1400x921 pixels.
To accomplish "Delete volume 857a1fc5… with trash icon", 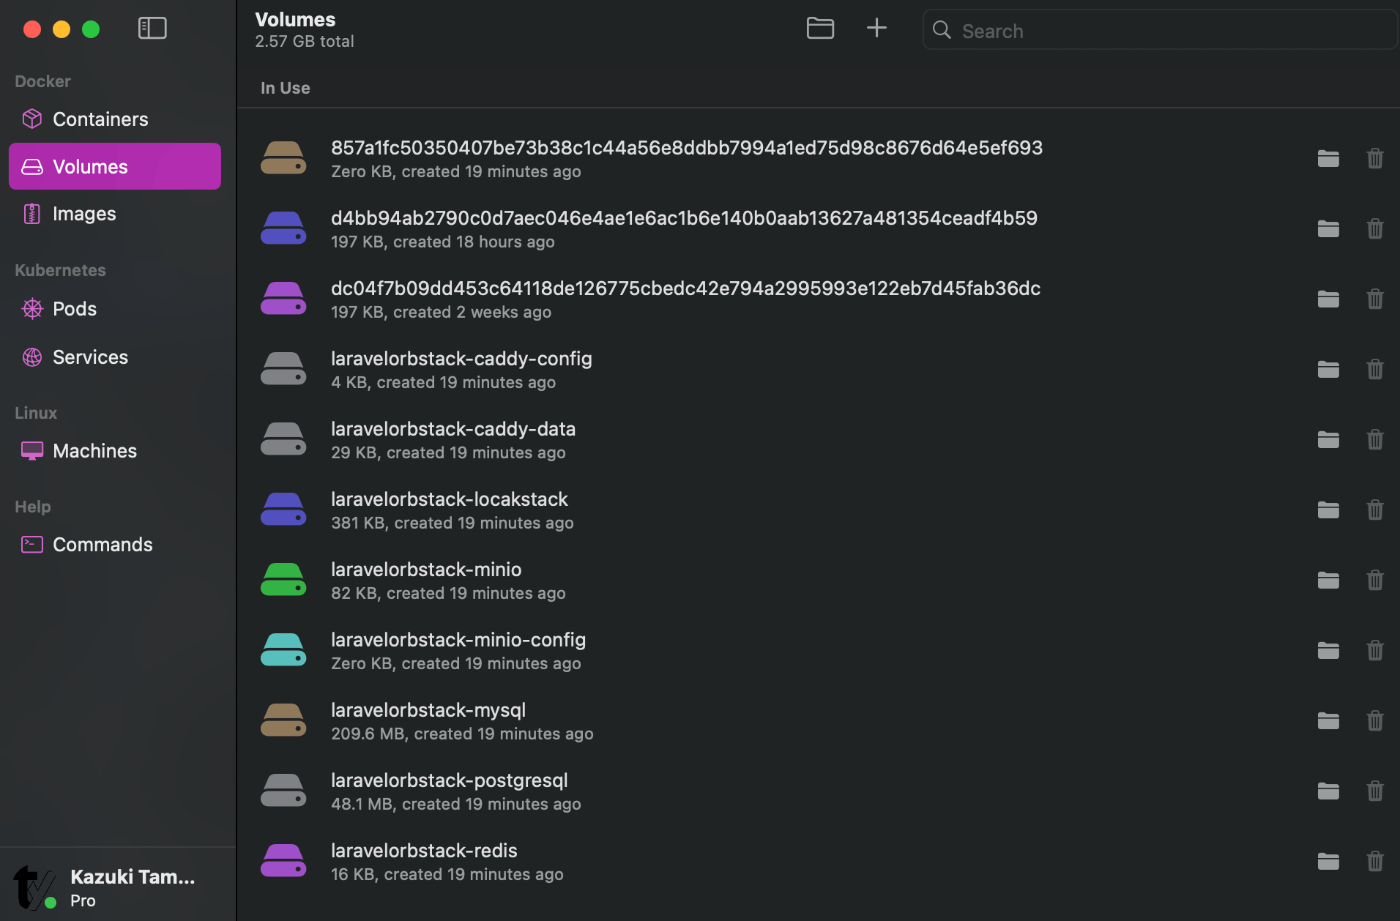I will pos(1375,158).
